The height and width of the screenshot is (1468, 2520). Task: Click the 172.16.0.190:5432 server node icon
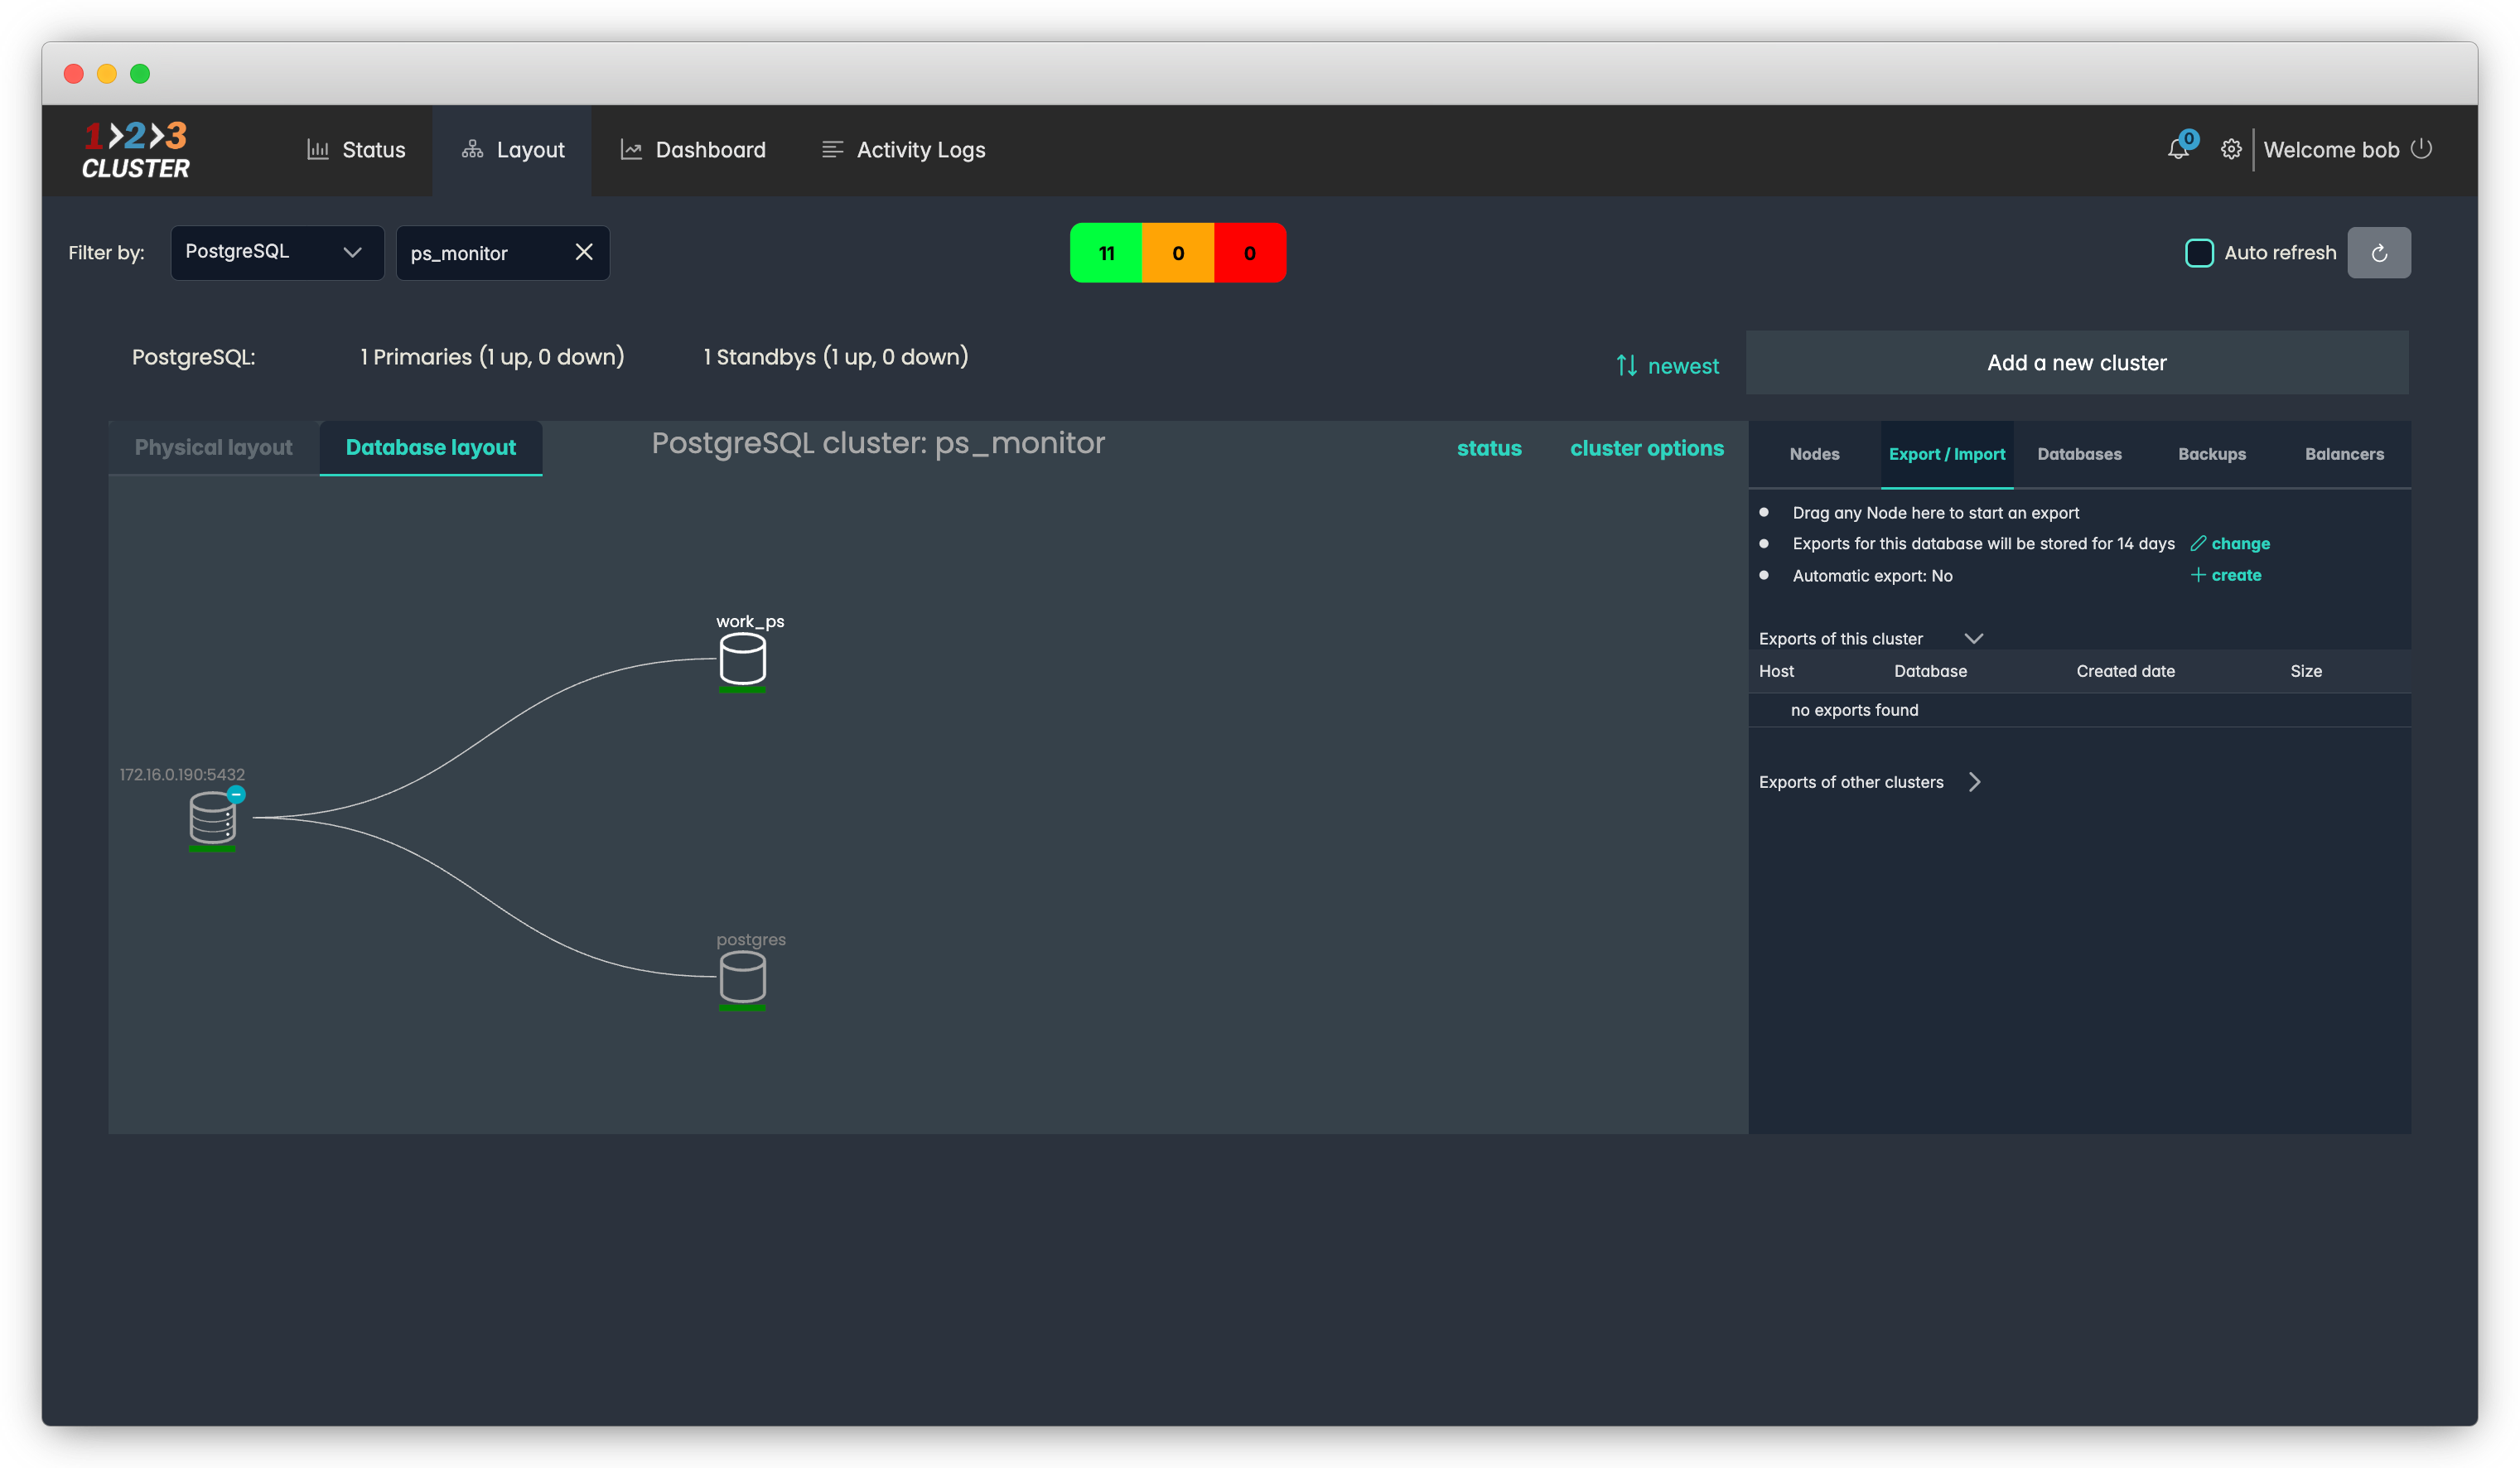coord(212,819)
